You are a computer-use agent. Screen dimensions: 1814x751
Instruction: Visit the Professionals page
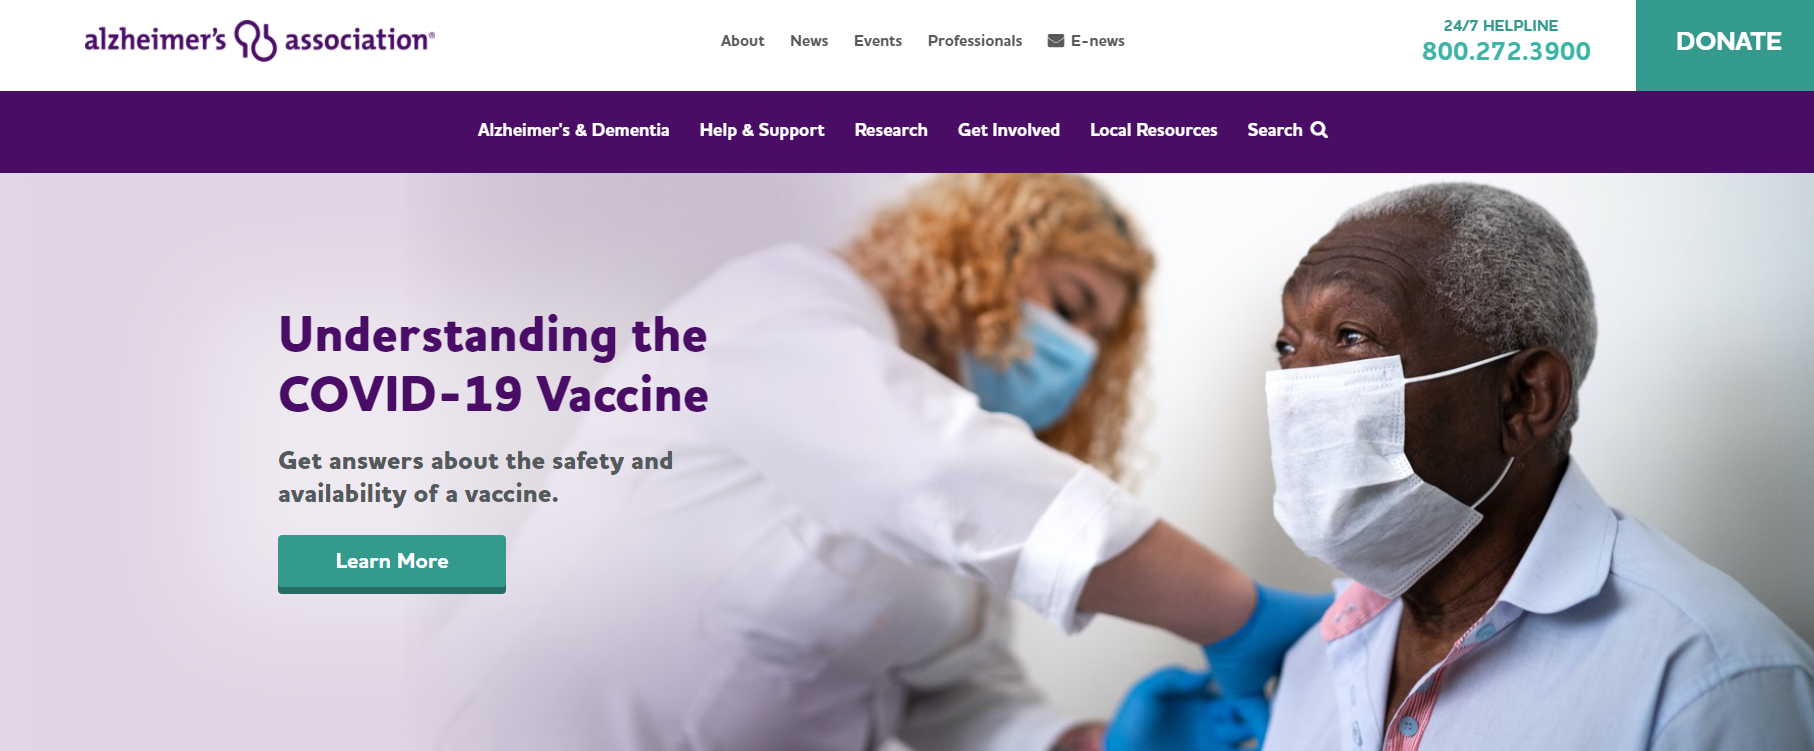[975, 41]
